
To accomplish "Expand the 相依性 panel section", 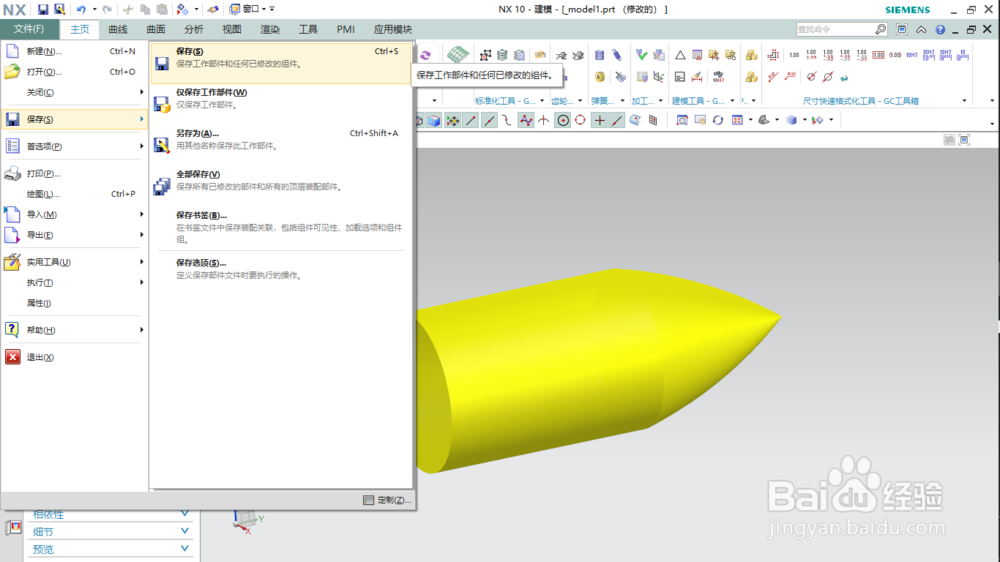I will click(110, 514).
